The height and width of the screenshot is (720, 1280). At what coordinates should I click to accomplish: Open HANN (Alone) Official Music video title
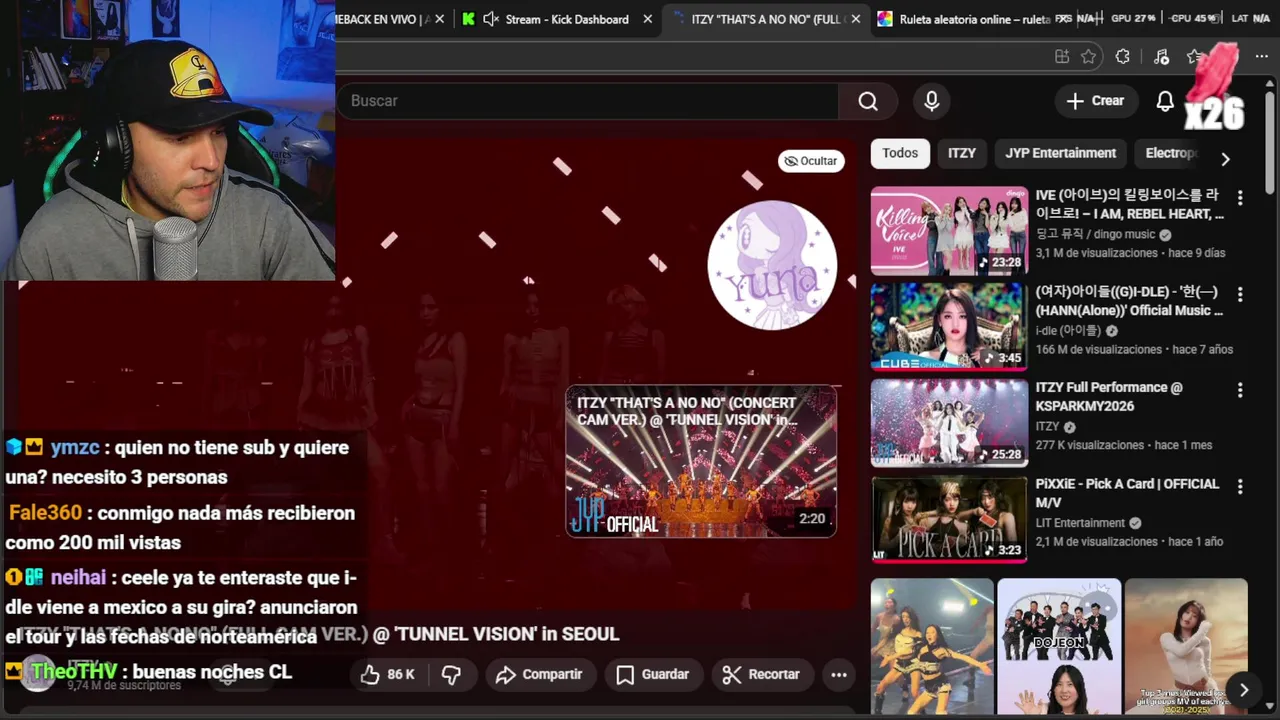1129,301
